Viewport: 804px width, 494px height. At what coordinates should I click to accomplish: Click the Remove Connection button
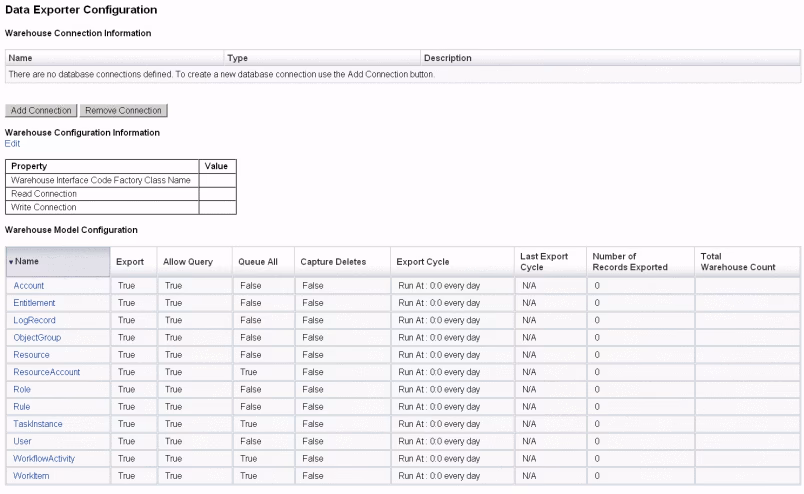click(123, 110)
